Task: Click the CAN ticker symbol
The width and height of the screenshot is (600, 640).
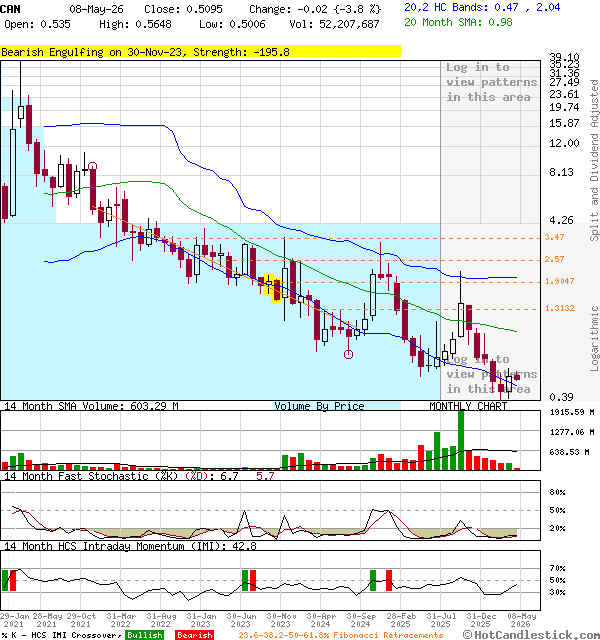Action: point(10,9)
